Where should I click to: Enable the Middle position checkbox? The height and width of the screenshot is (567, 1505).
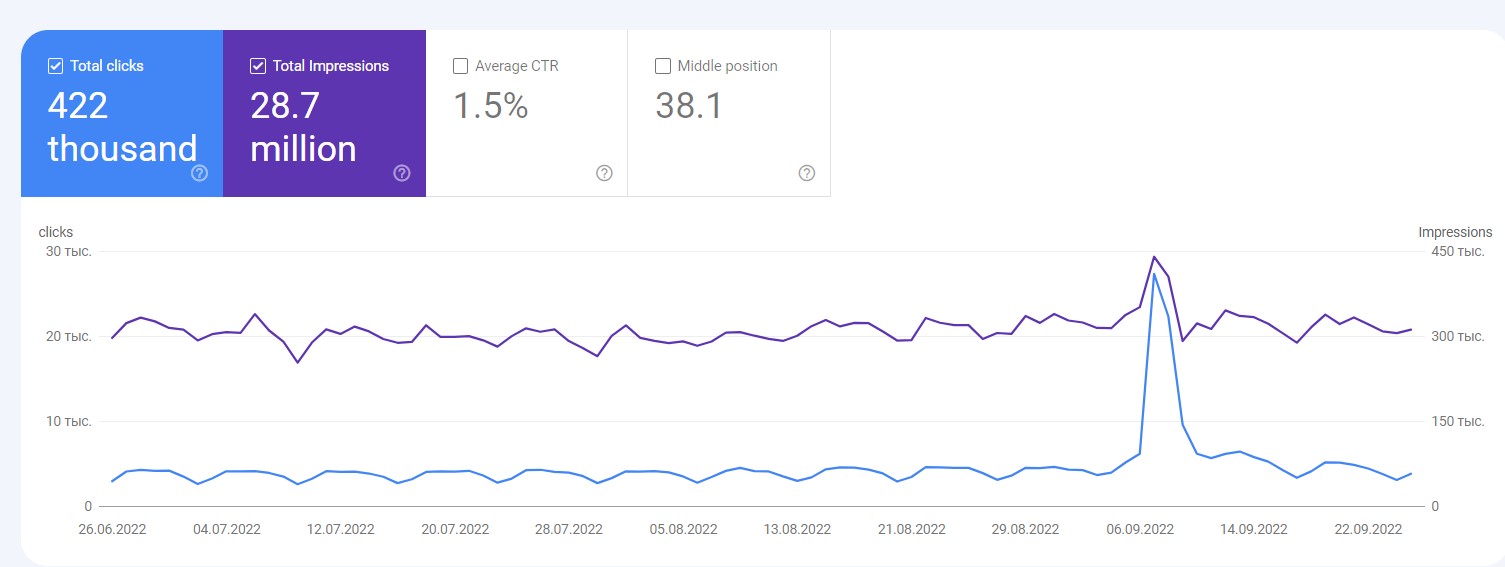(662, 66)
